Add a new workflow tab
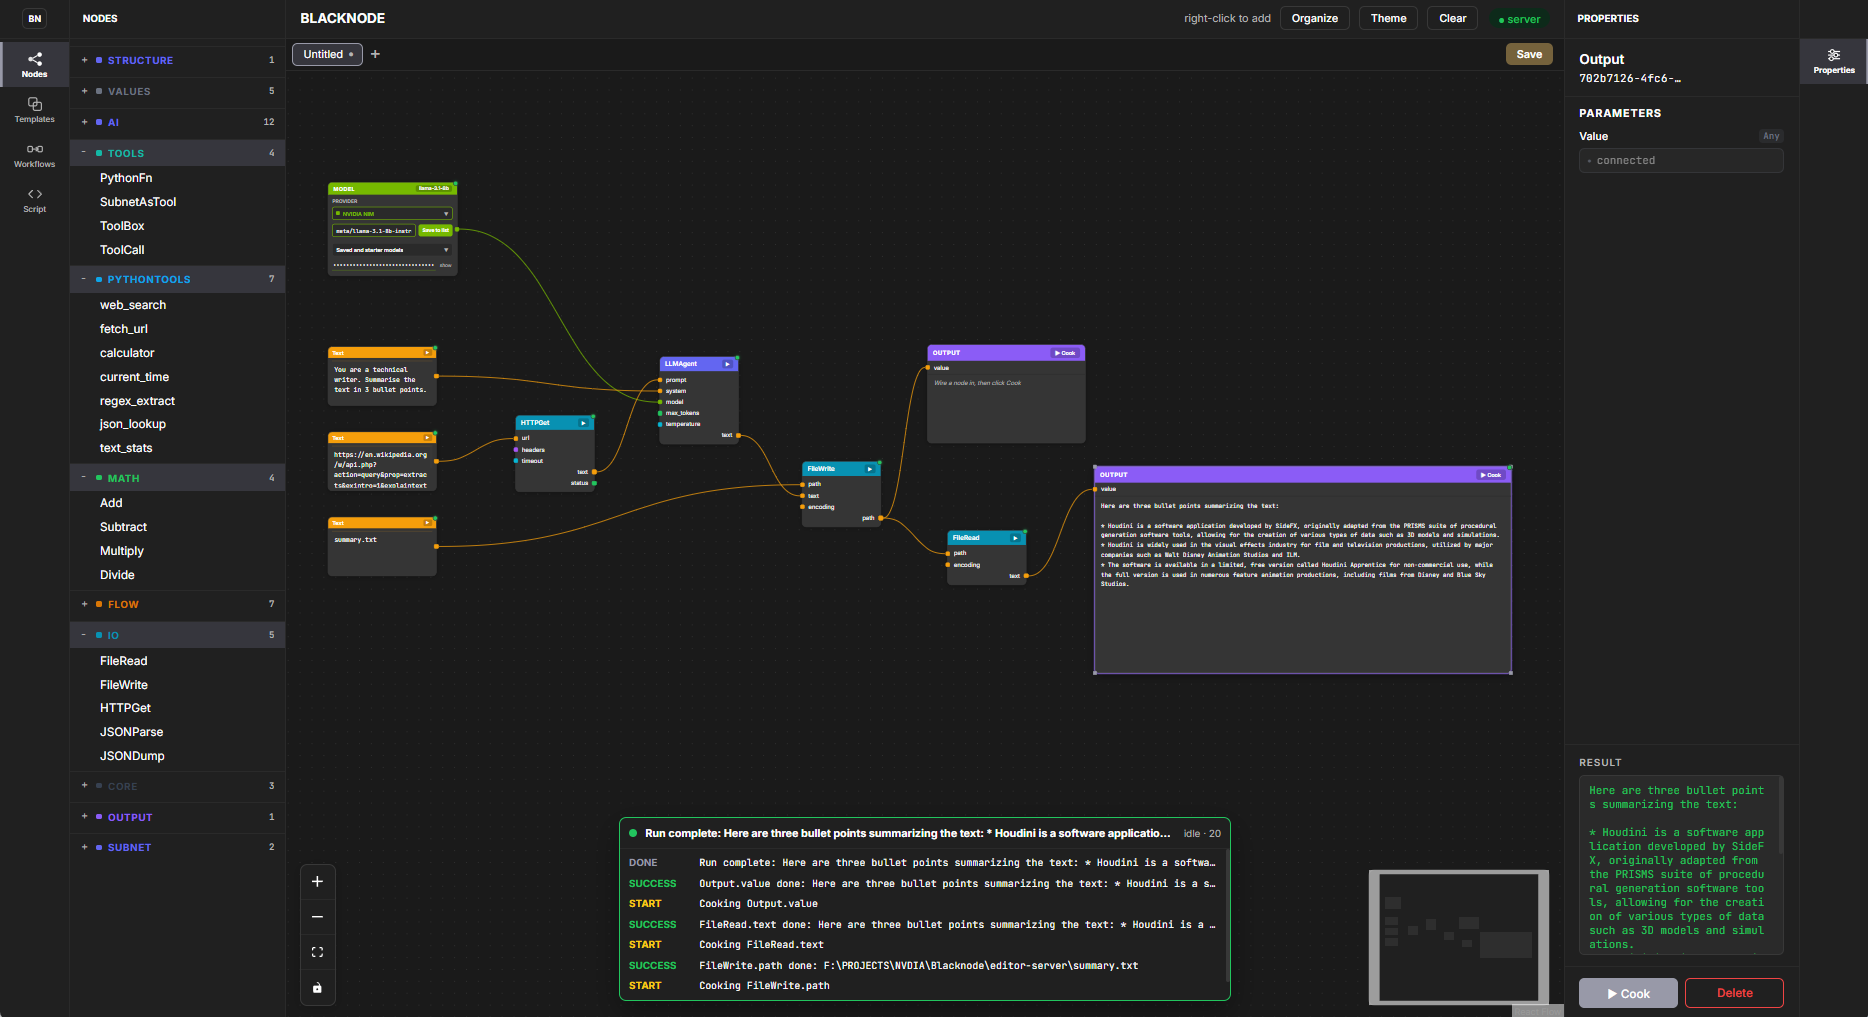The width and height of the screenshot is (1868, 1017). [375, 54]
